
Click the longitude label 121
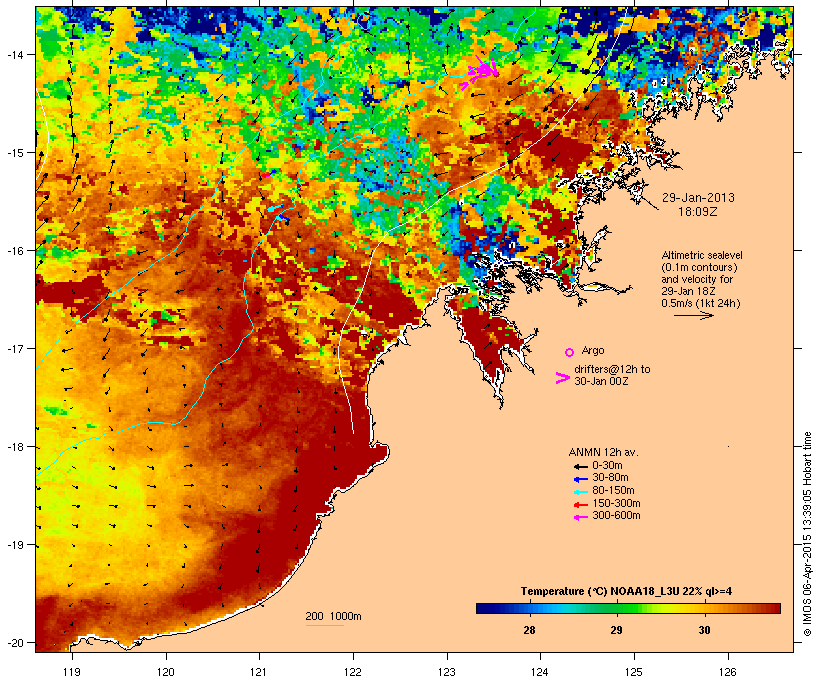259,672
